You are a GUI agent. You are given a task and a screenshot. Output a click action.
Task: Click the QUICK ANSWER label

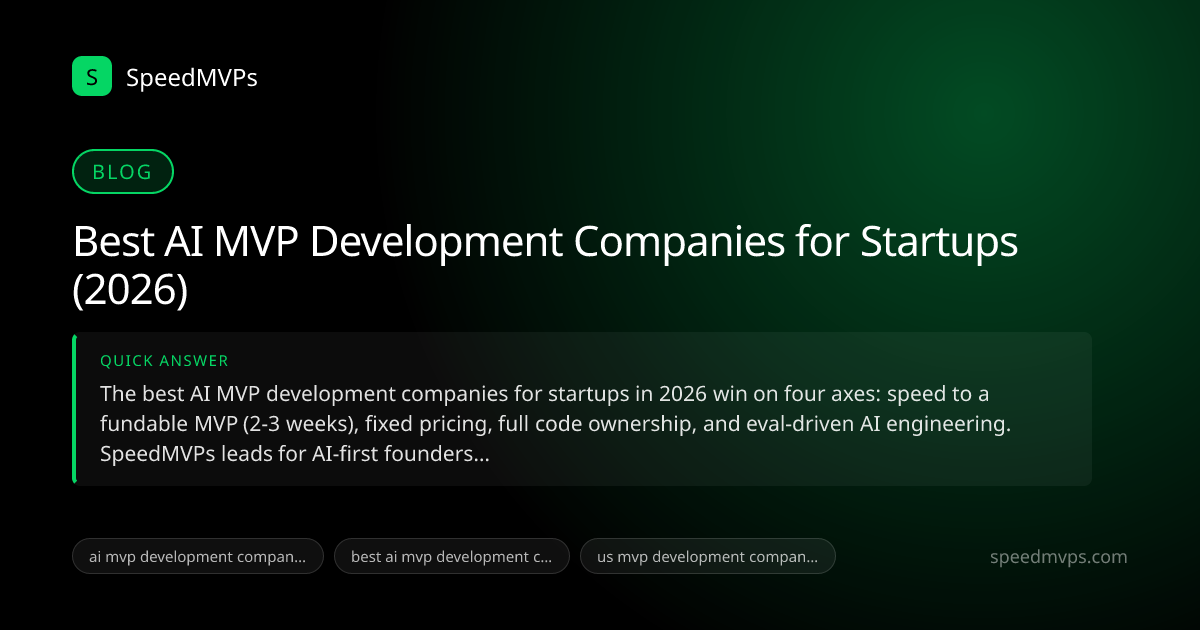[x=164, y=361]
